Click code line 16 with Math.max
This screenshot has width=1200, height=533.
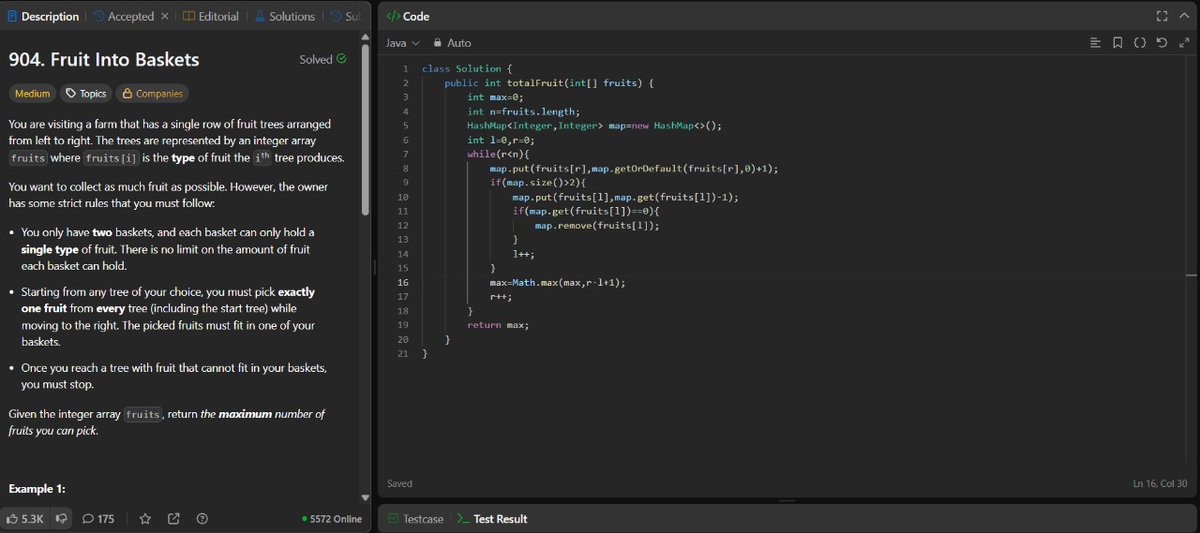coord(558,283)
